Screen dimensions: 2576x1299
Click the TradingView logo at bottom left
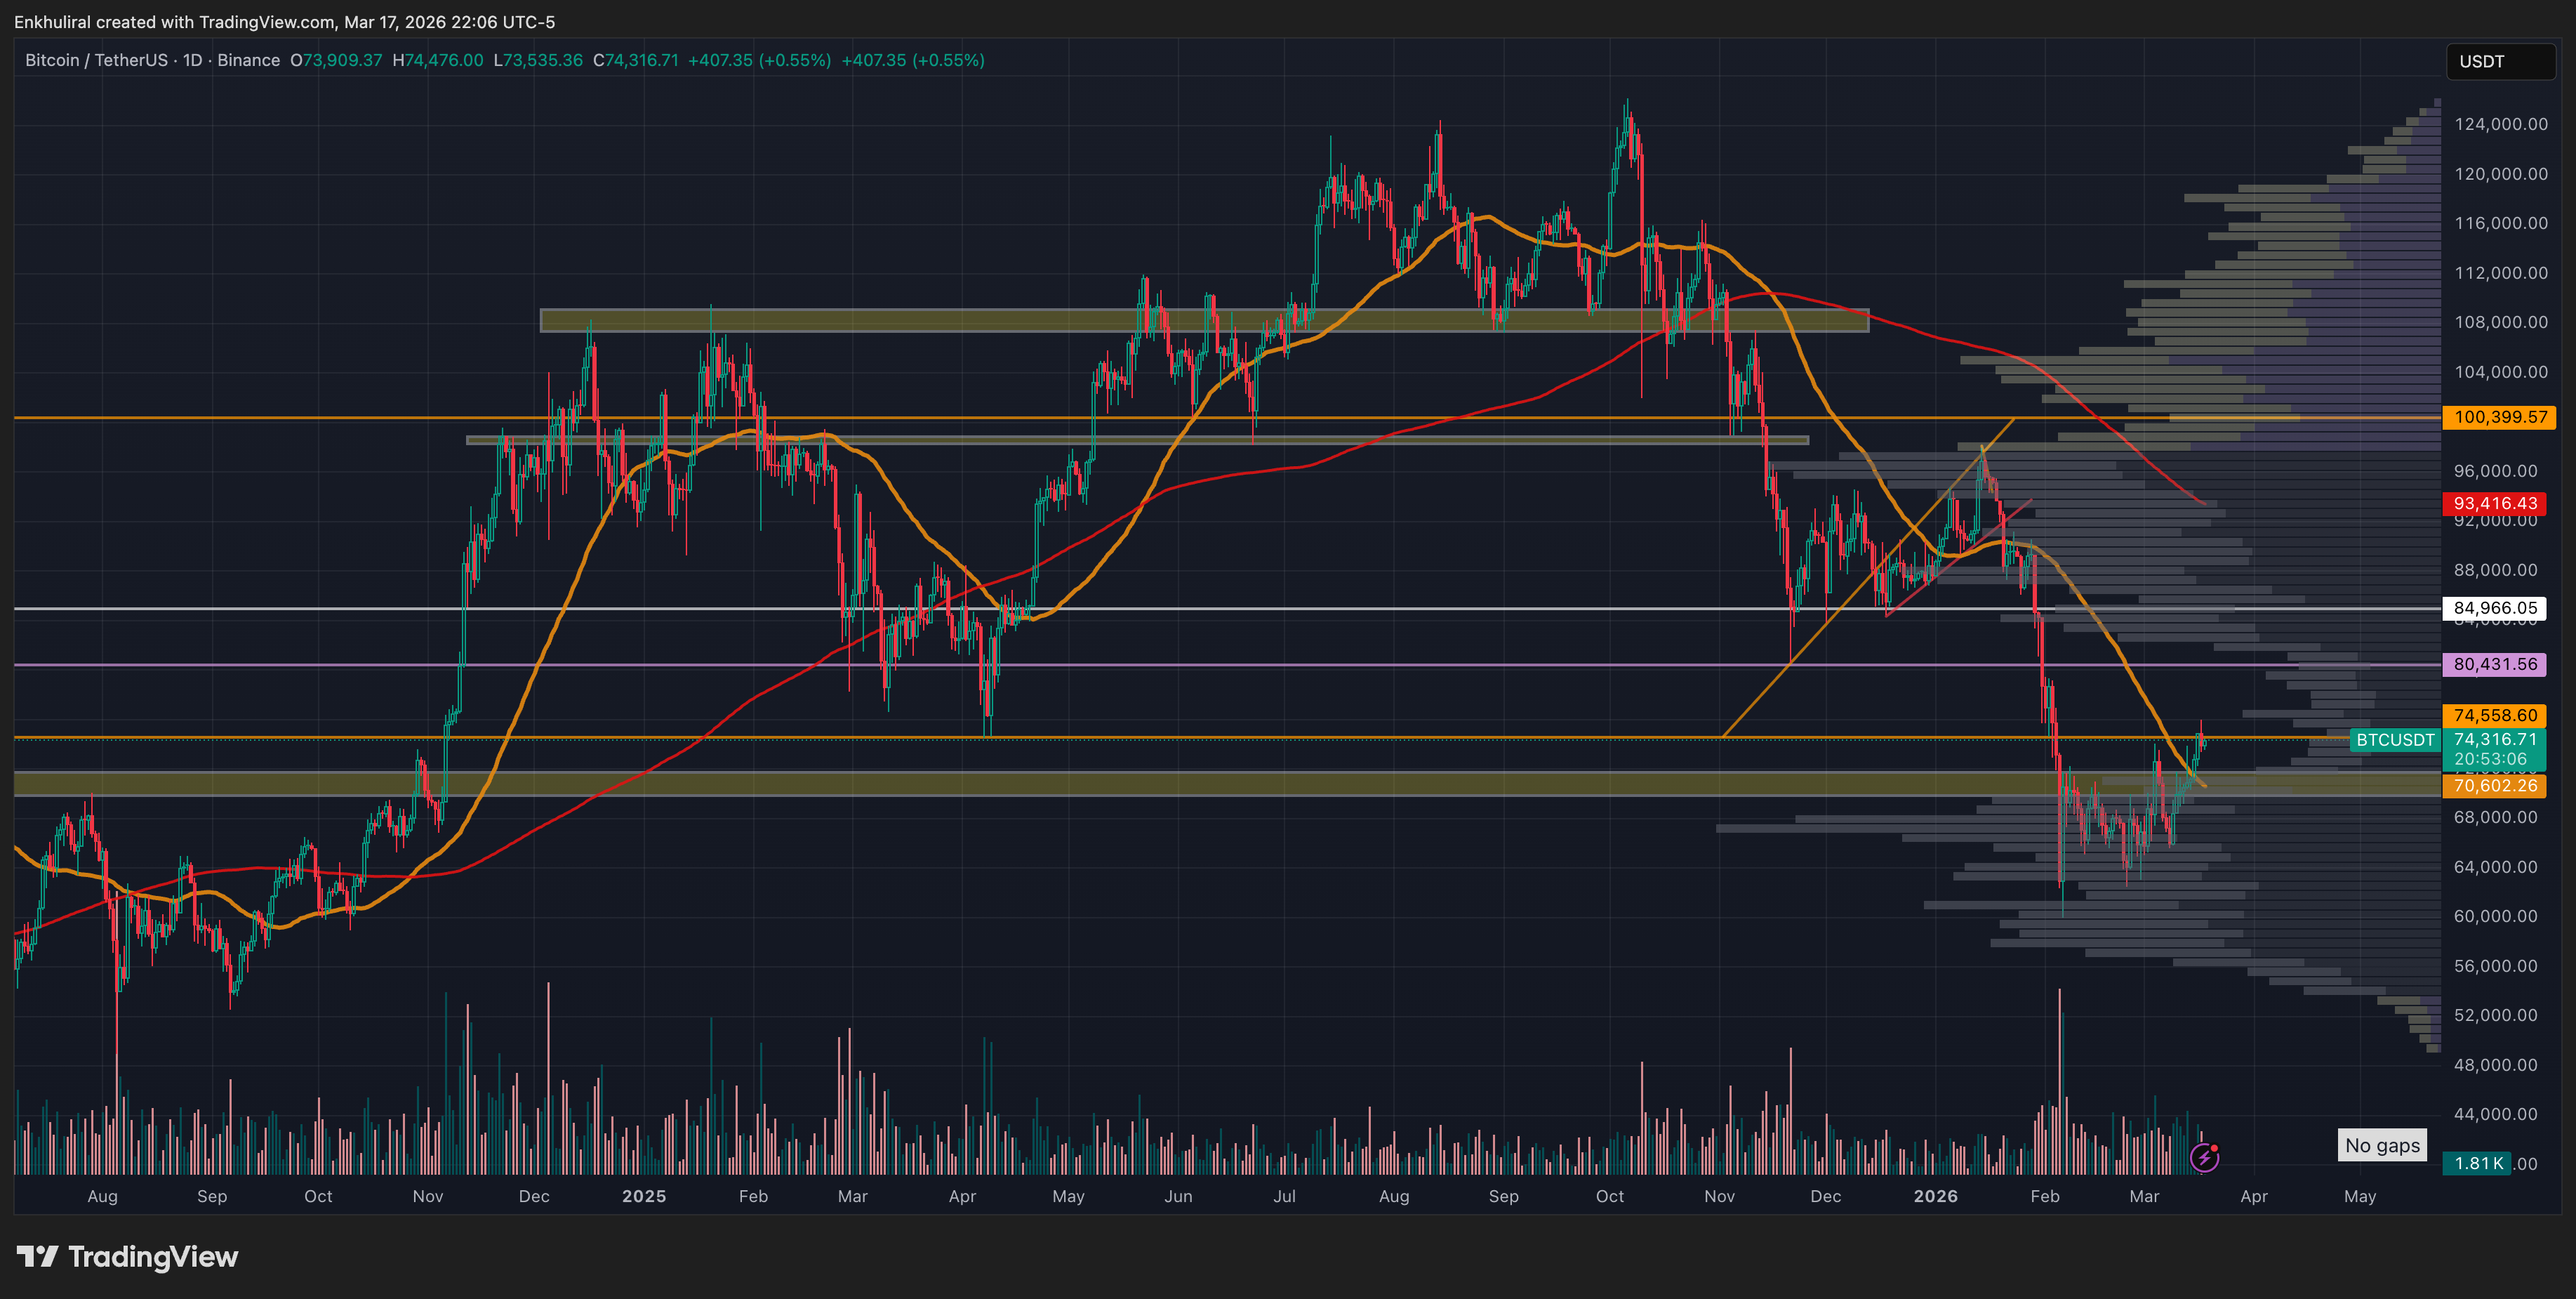(128, 1256)
